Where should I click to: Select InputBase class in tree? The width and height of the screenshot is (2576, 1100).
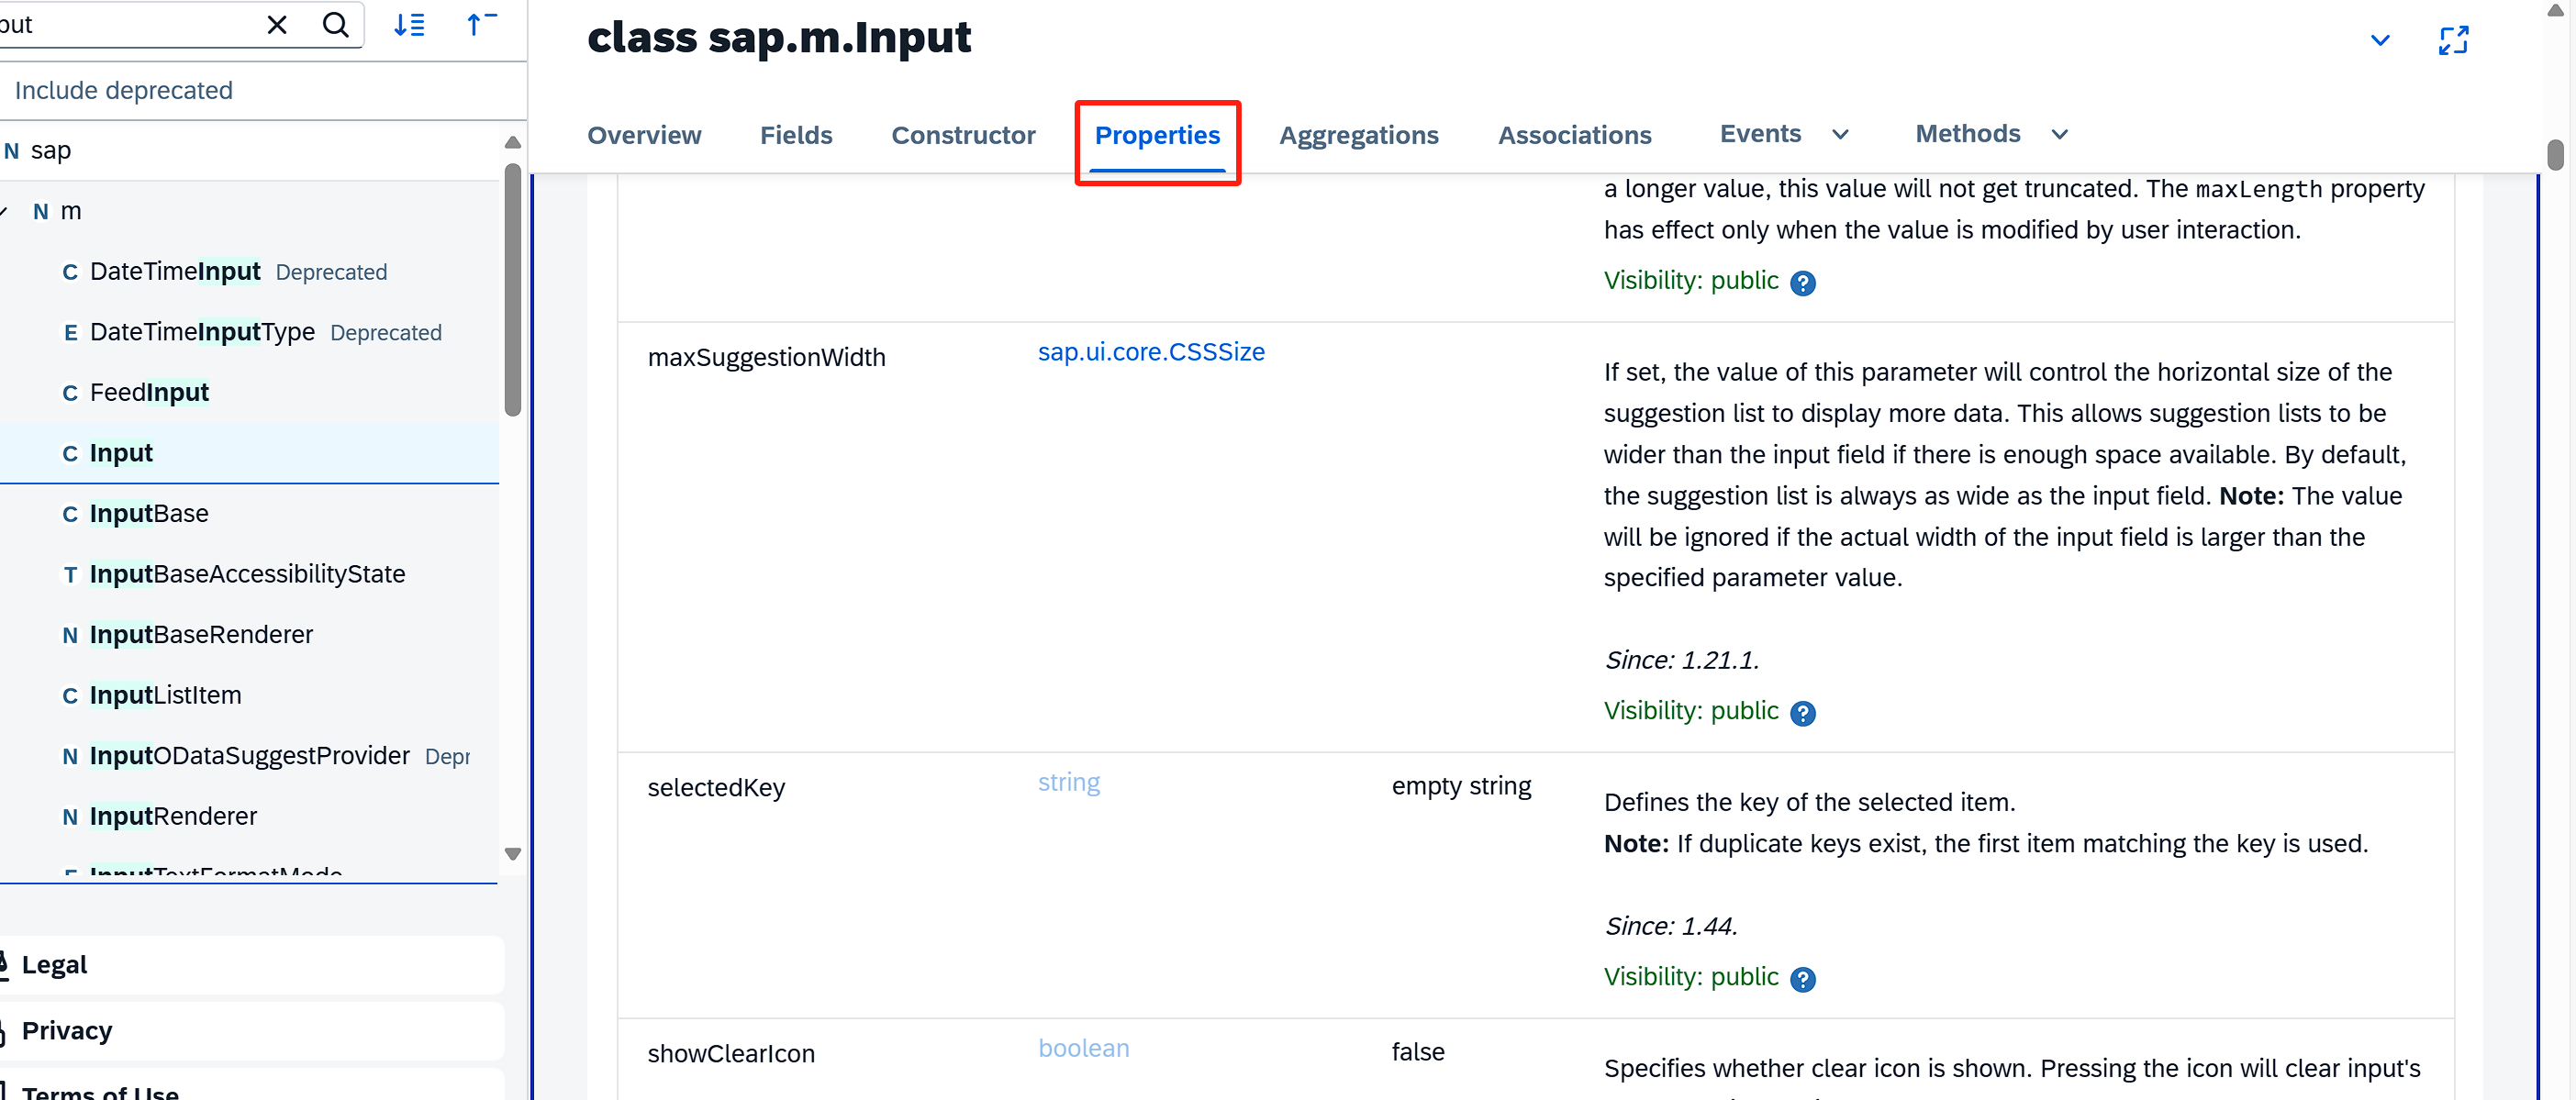tap(149, 514)
